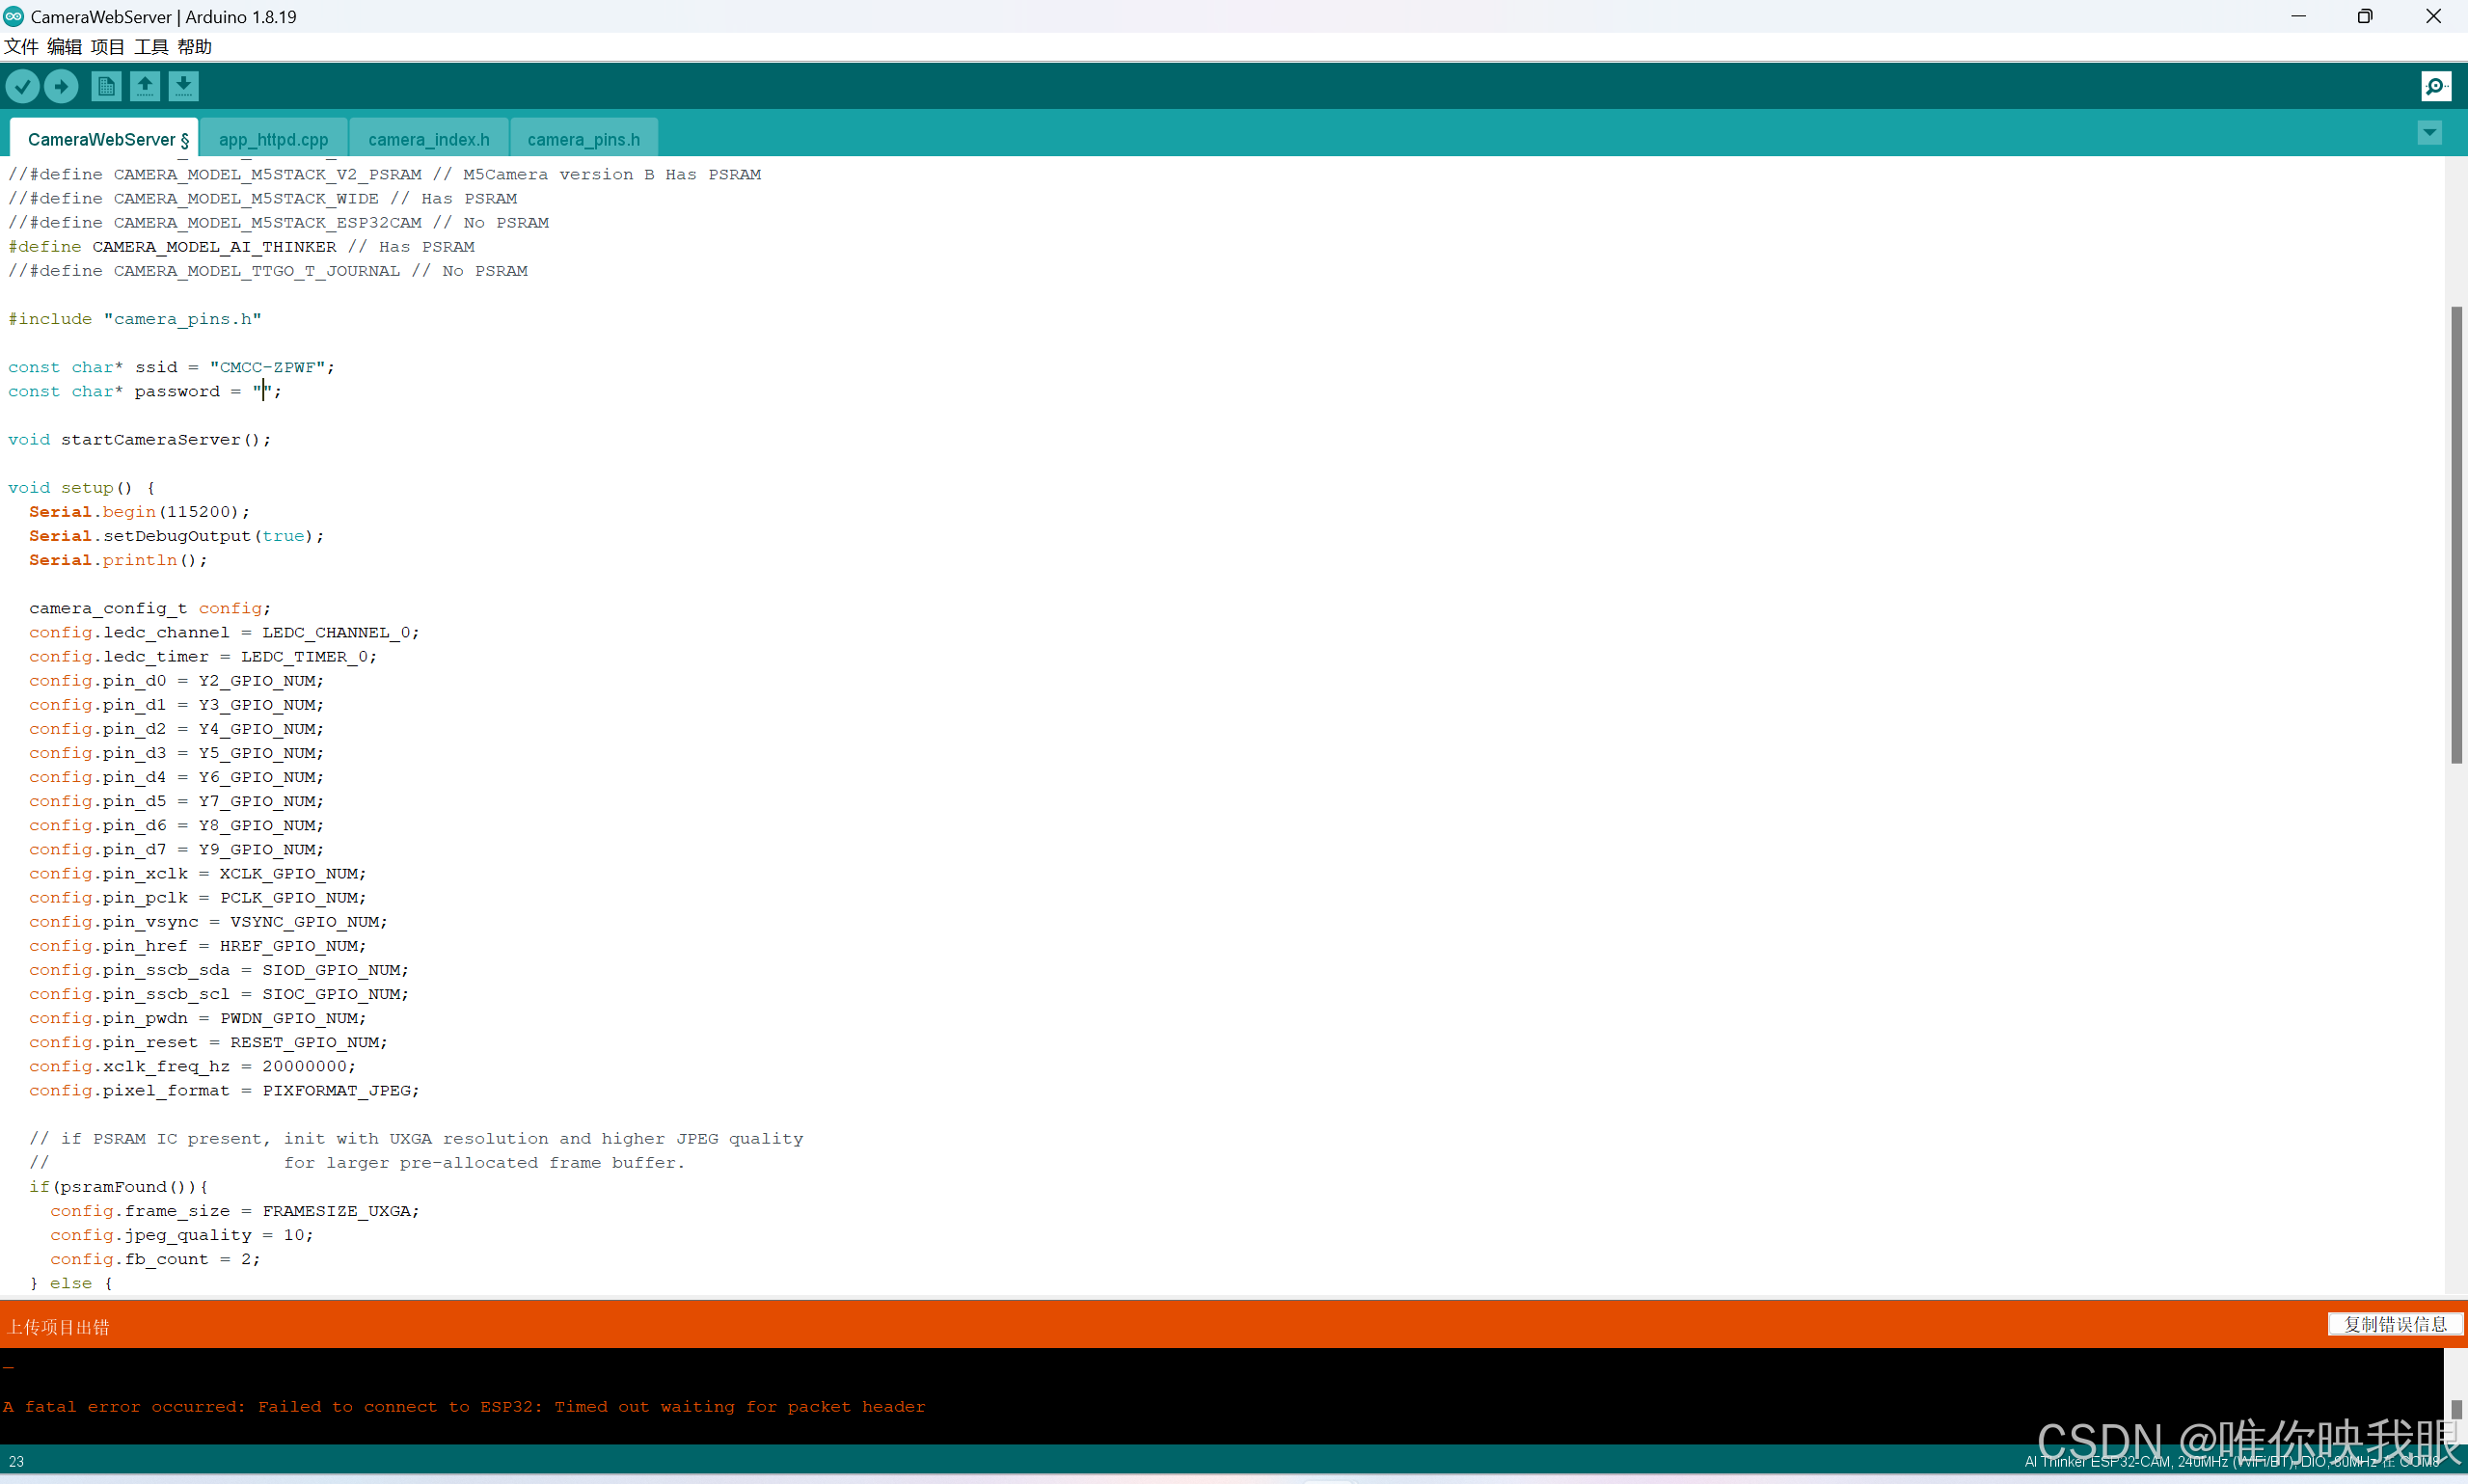Open the 项目 menu
Image resolution: width=2468 pixels, height=1484 pixels.
pos(107,47)
